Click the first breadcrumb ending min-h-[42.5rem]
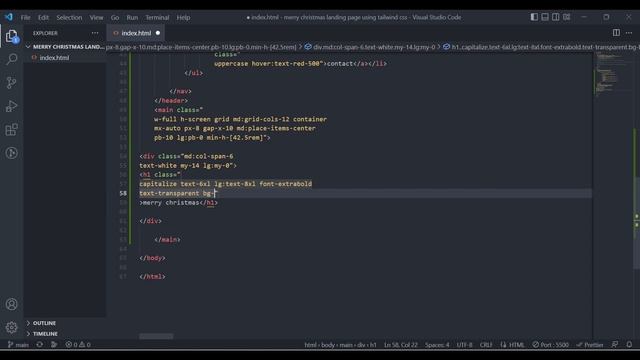The width and height of the screenshot is (640, 360). 201,47
